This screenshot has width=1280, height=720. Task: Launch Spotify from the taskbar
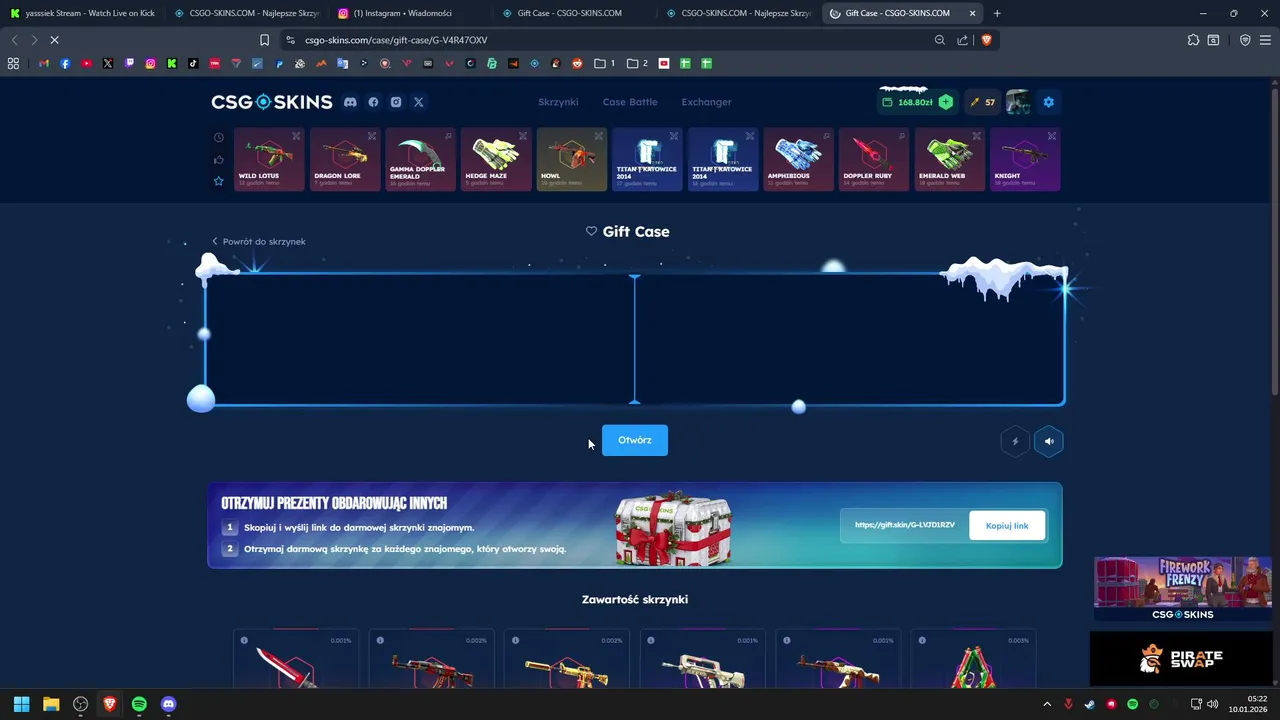[x=139, y=704]
